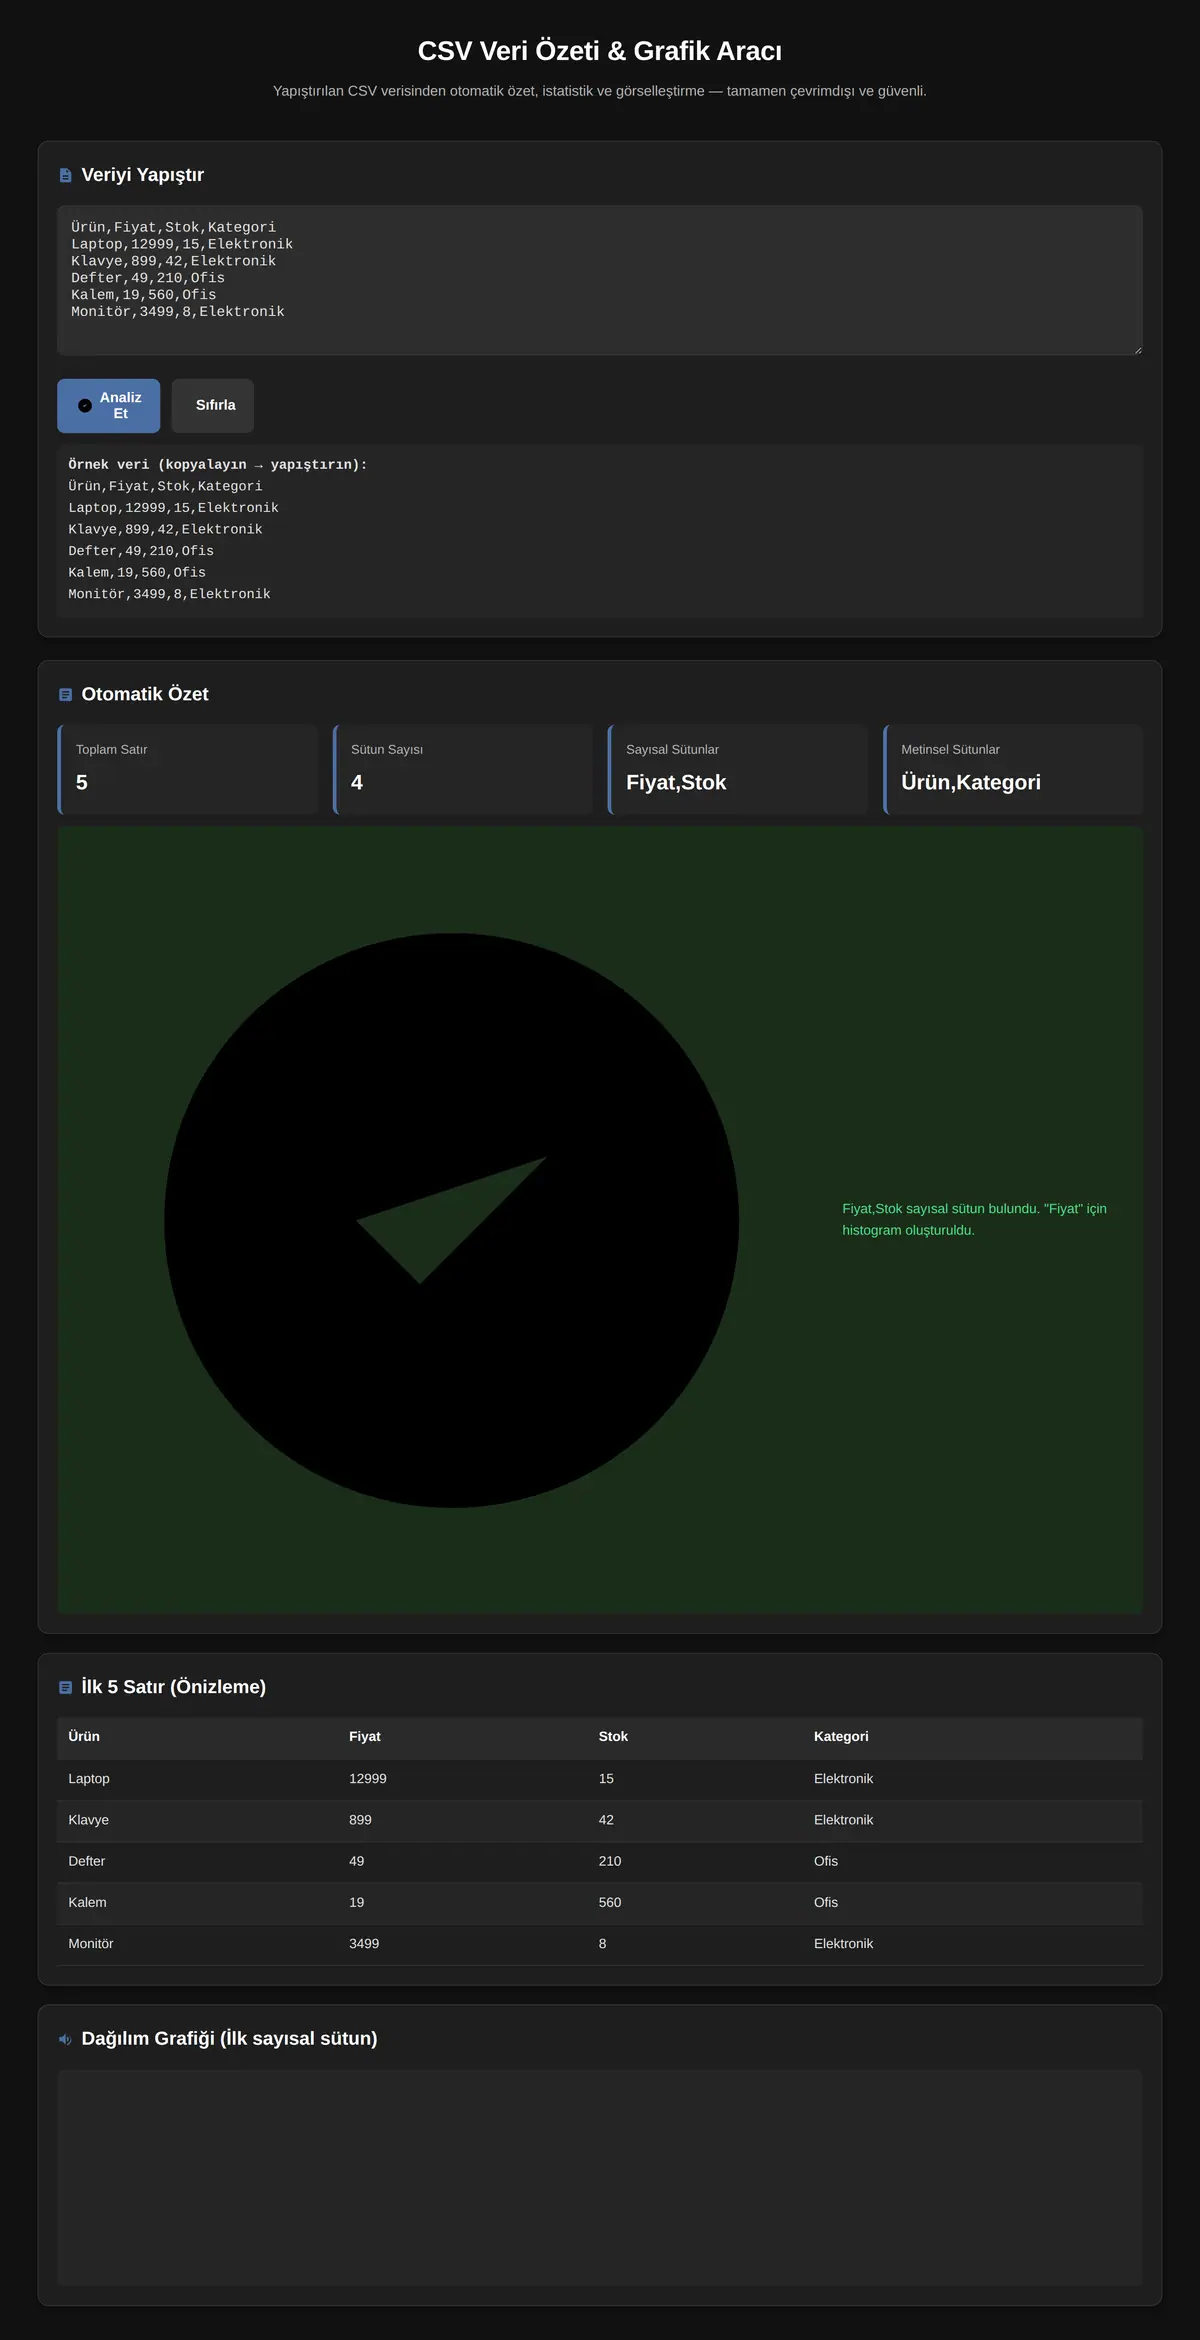Image resolution: width=1200 pixels, height=2340 pixels.
Task: Reset the form with Sıfırla
Action: click(213, 406)
